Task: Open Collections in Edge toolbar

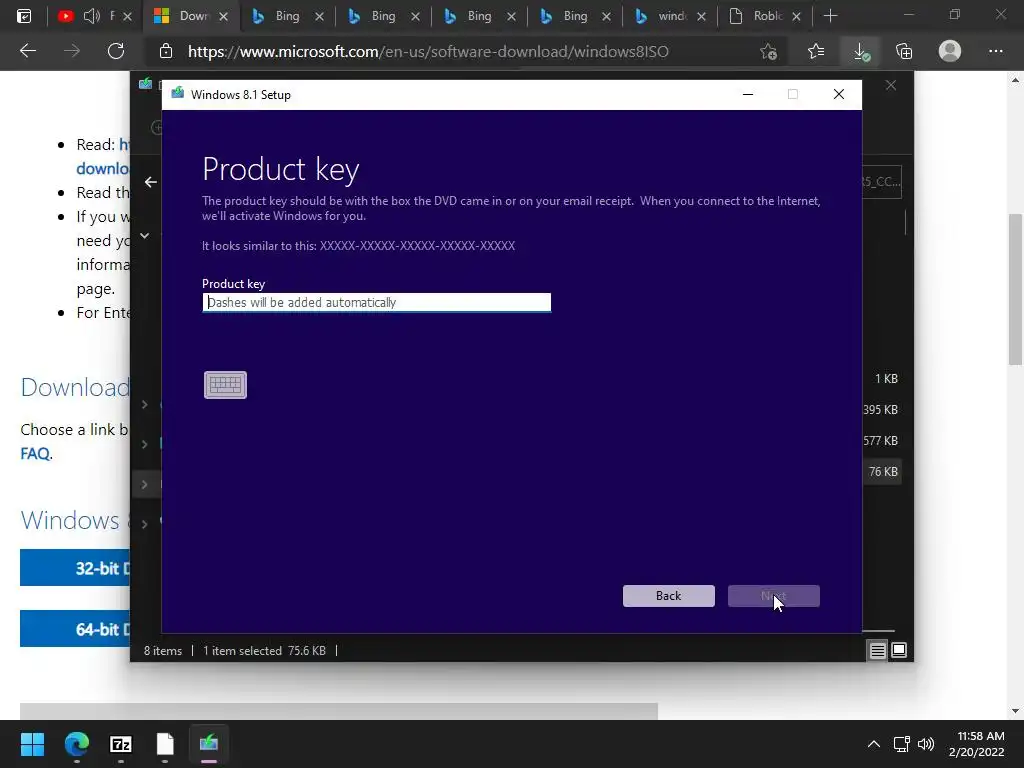Action: [x=904, y=51]
